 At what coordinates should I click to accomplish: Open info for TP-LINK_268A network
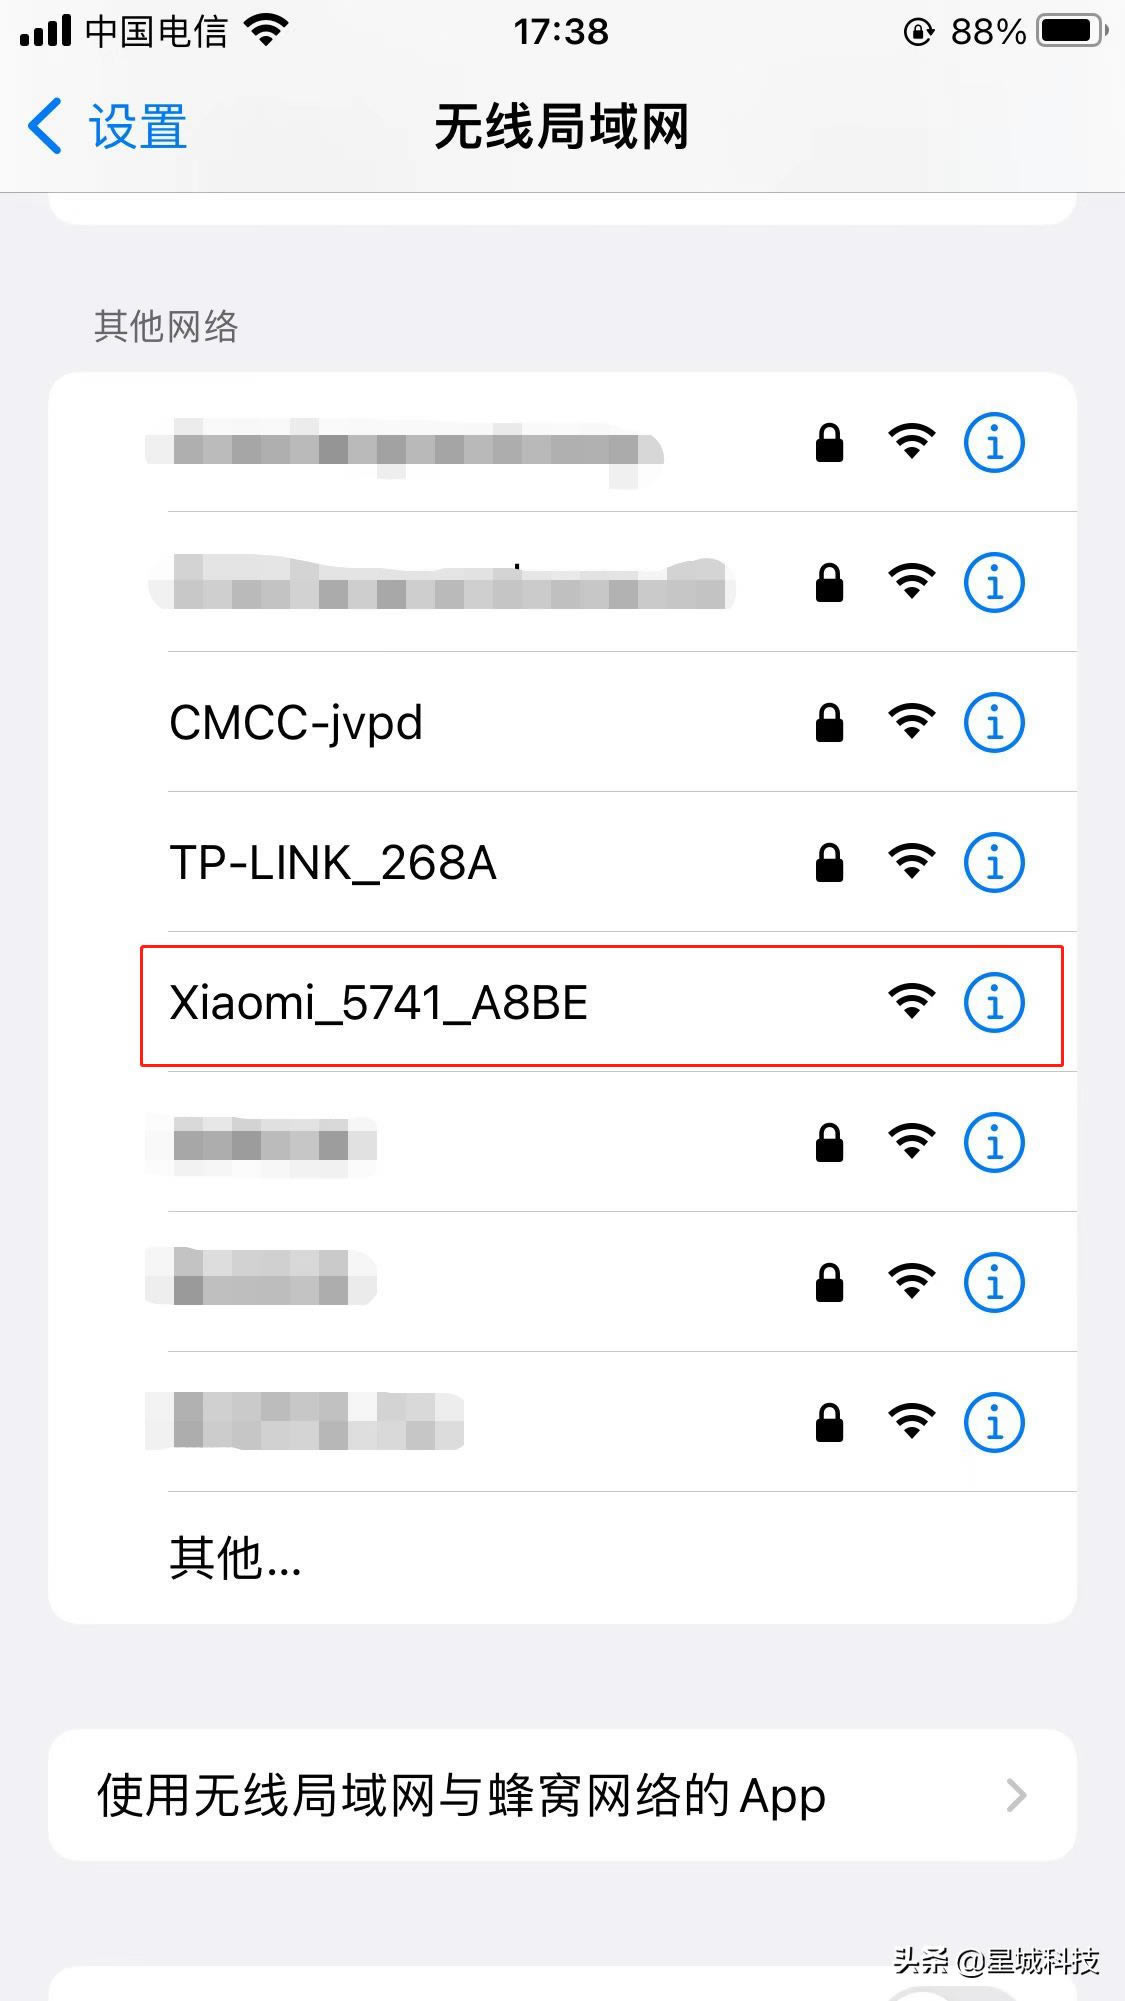994,862
